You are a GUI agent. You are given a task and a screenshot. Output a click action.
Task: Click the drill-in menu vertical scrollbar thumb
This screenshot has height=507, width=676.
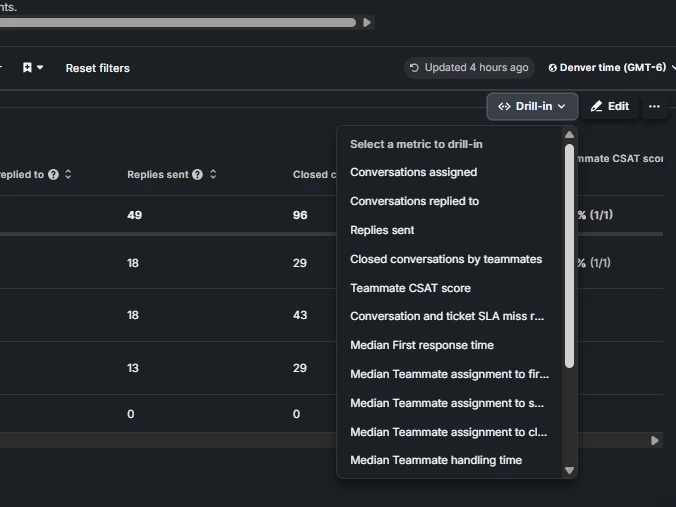tap(570, 256)
